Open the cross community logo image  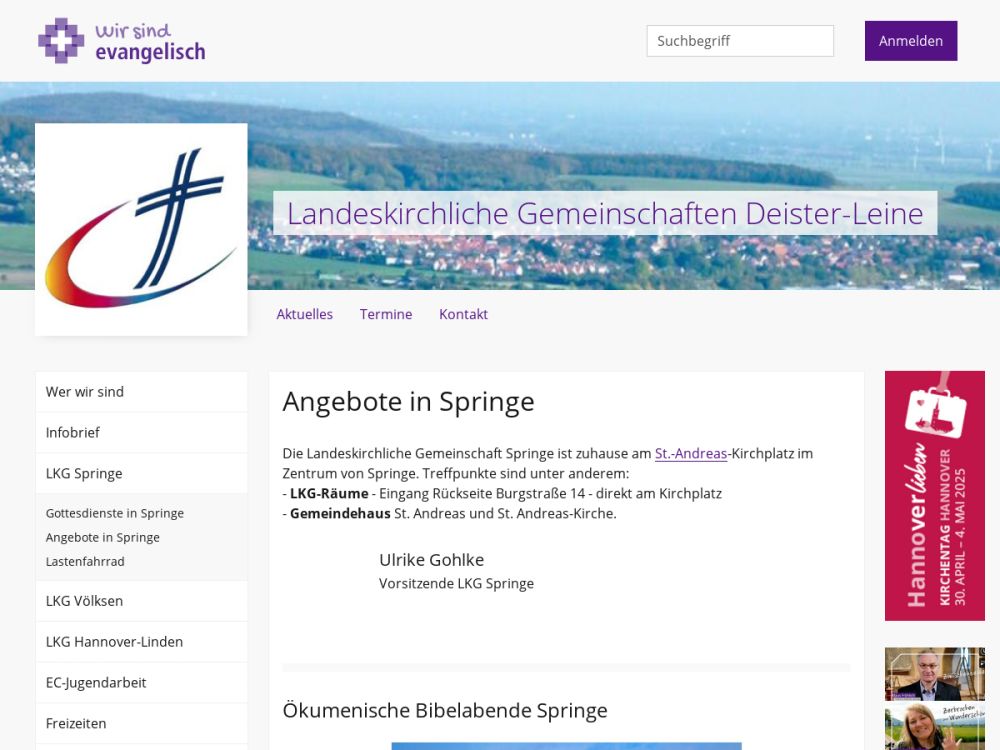click(x=141, y=230)
